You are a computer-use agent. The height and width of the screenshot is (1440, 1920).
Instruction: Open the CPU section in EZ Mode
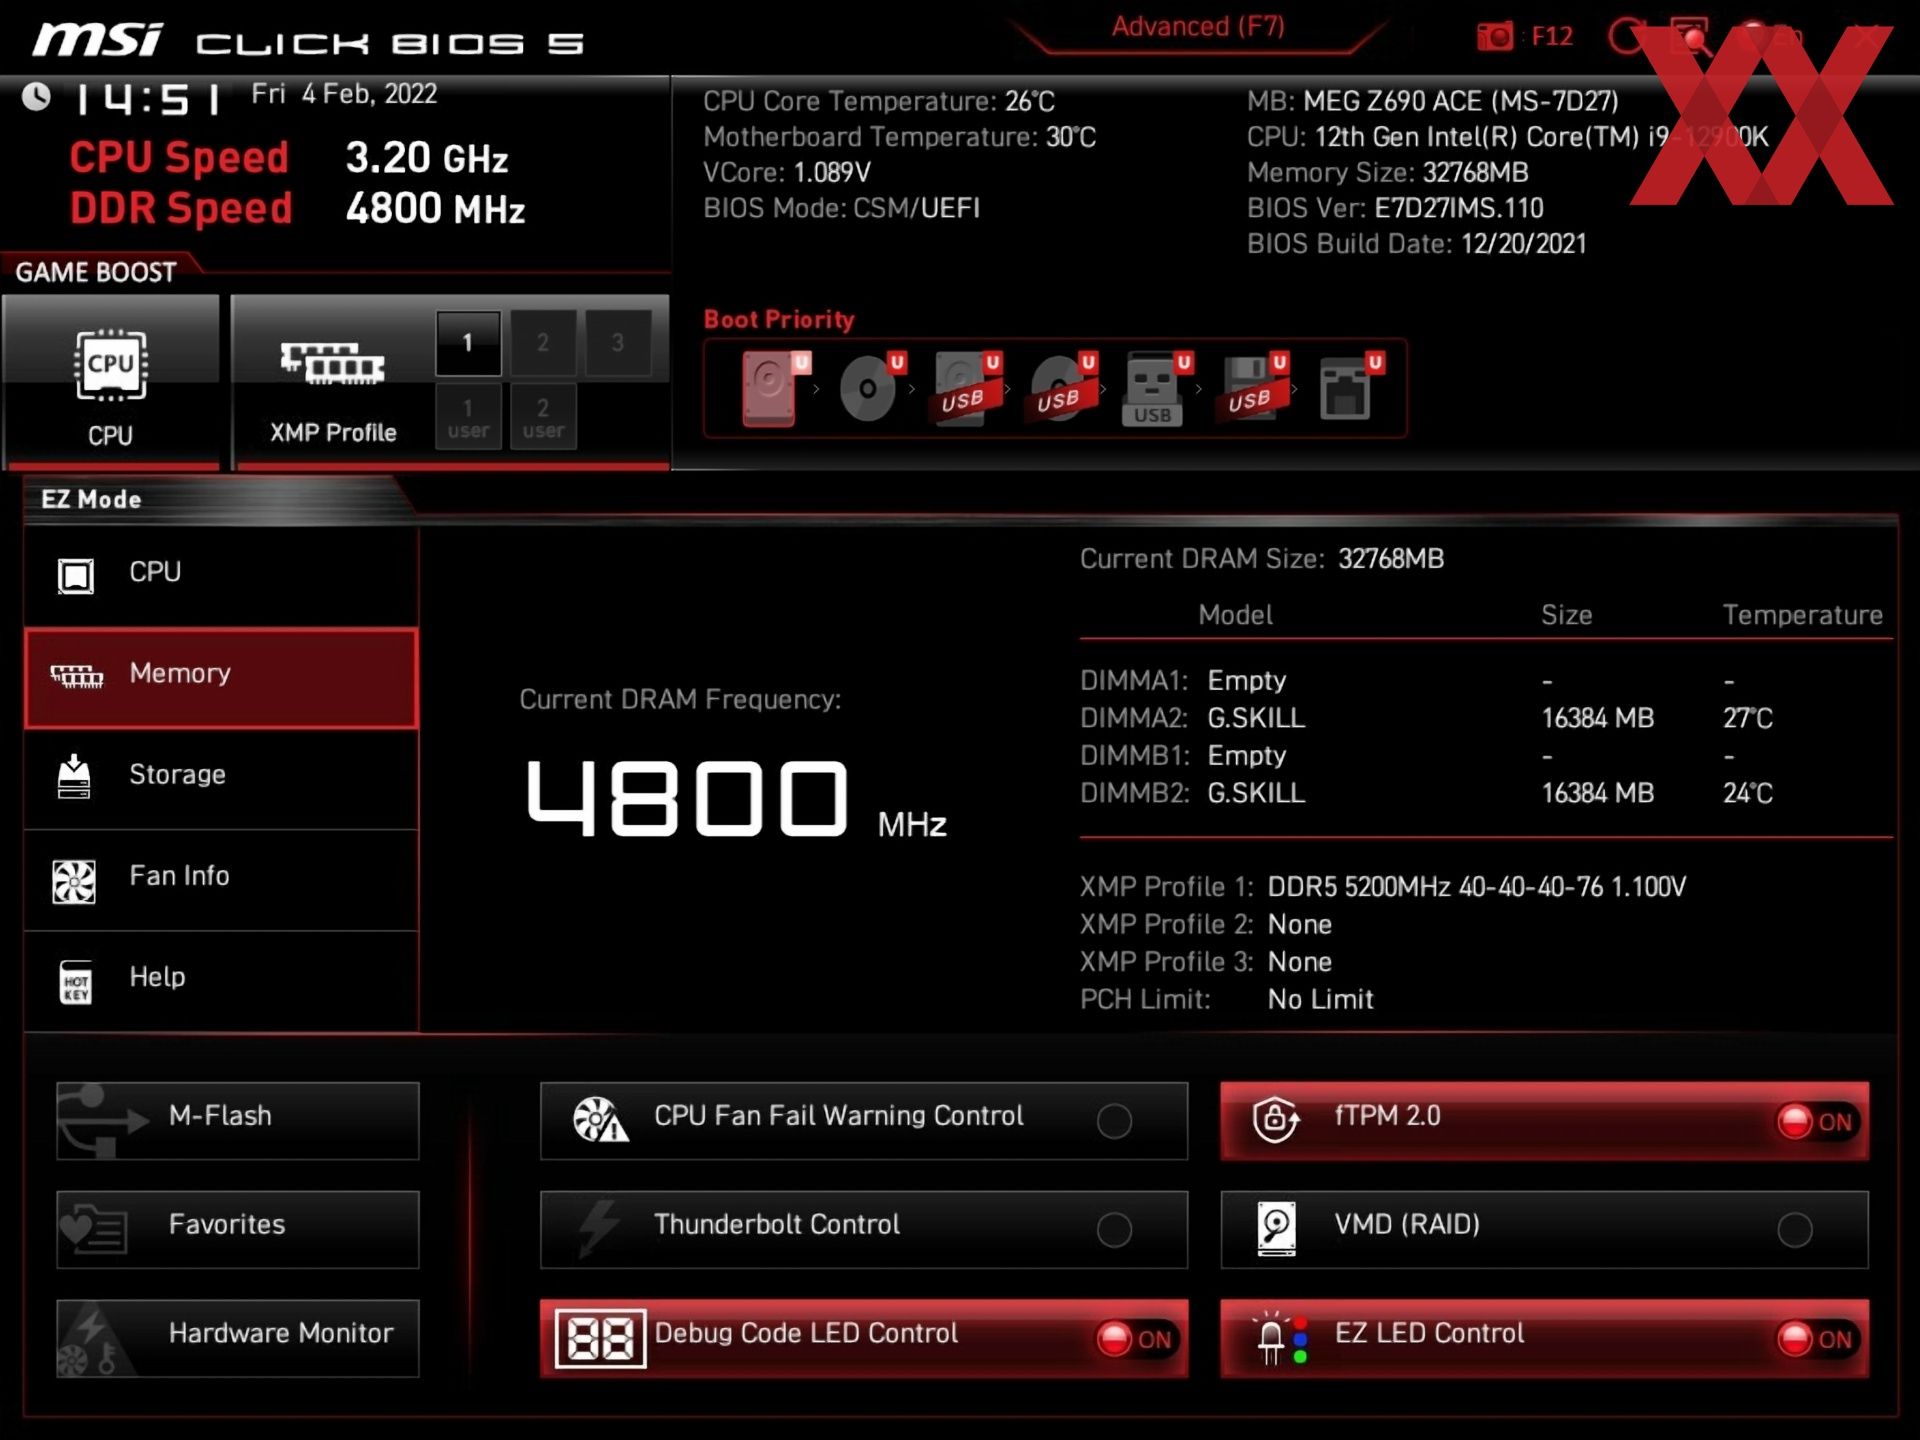[221, 575]
